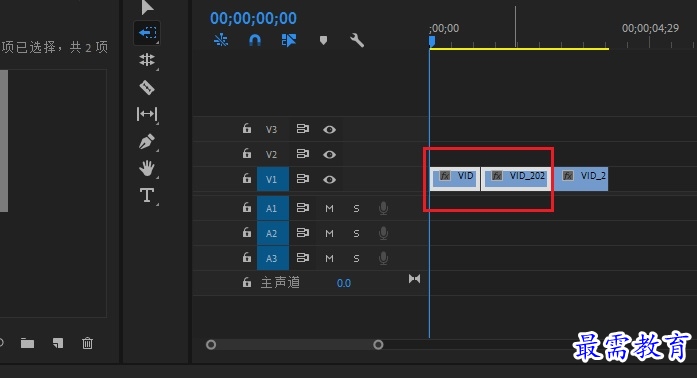Toggle A1 track targeting
697x378 pixels.
coord(273,208)
